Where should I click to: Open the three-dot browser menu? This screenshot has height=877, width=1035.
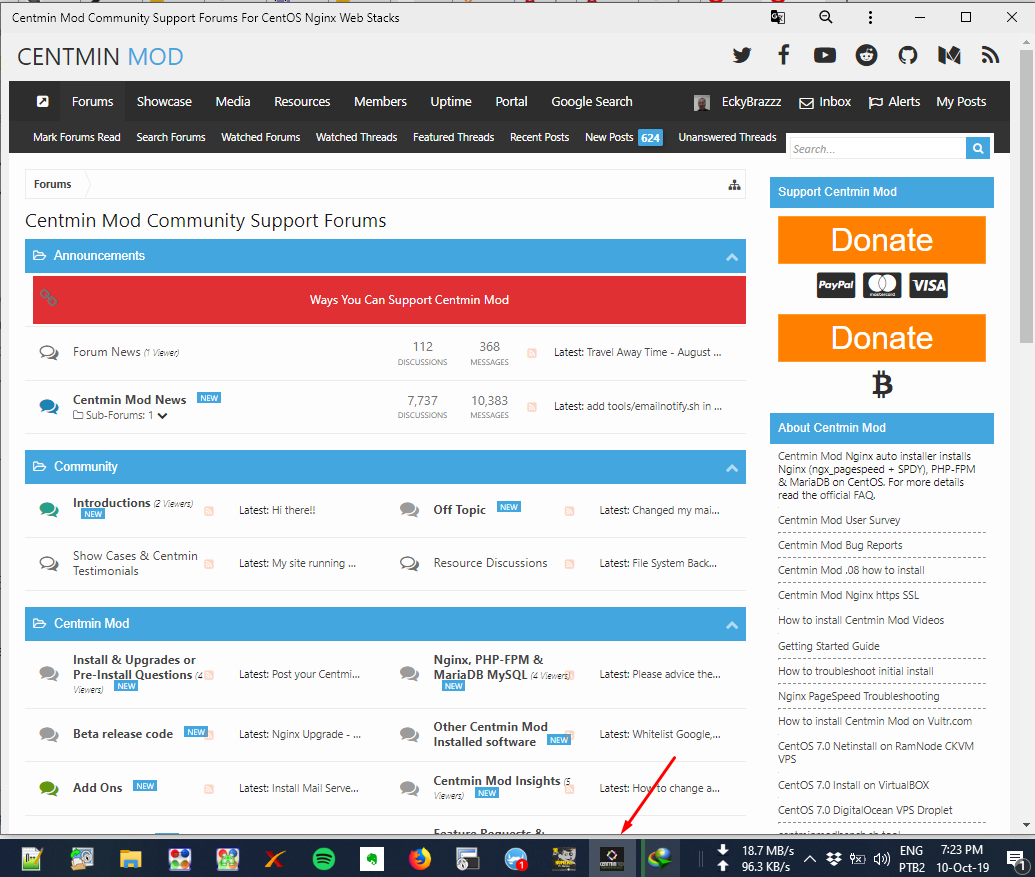870,18
